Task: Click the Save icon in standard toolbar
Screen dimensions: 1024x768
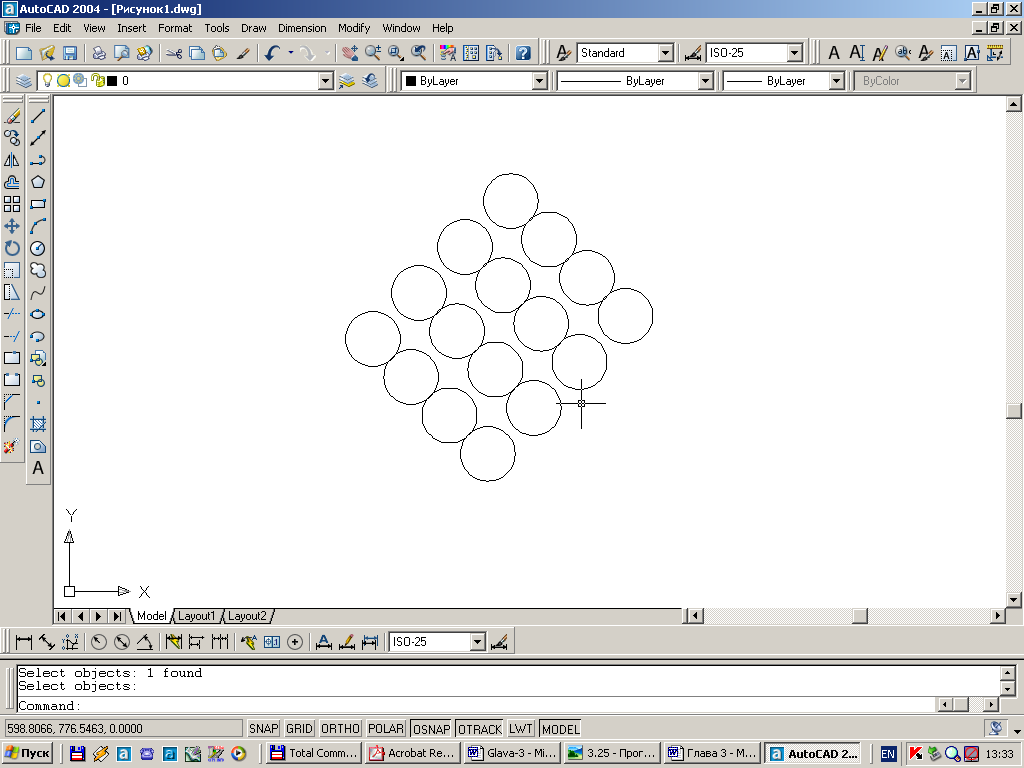Action: pyautogui.click(x=70, y=53)
